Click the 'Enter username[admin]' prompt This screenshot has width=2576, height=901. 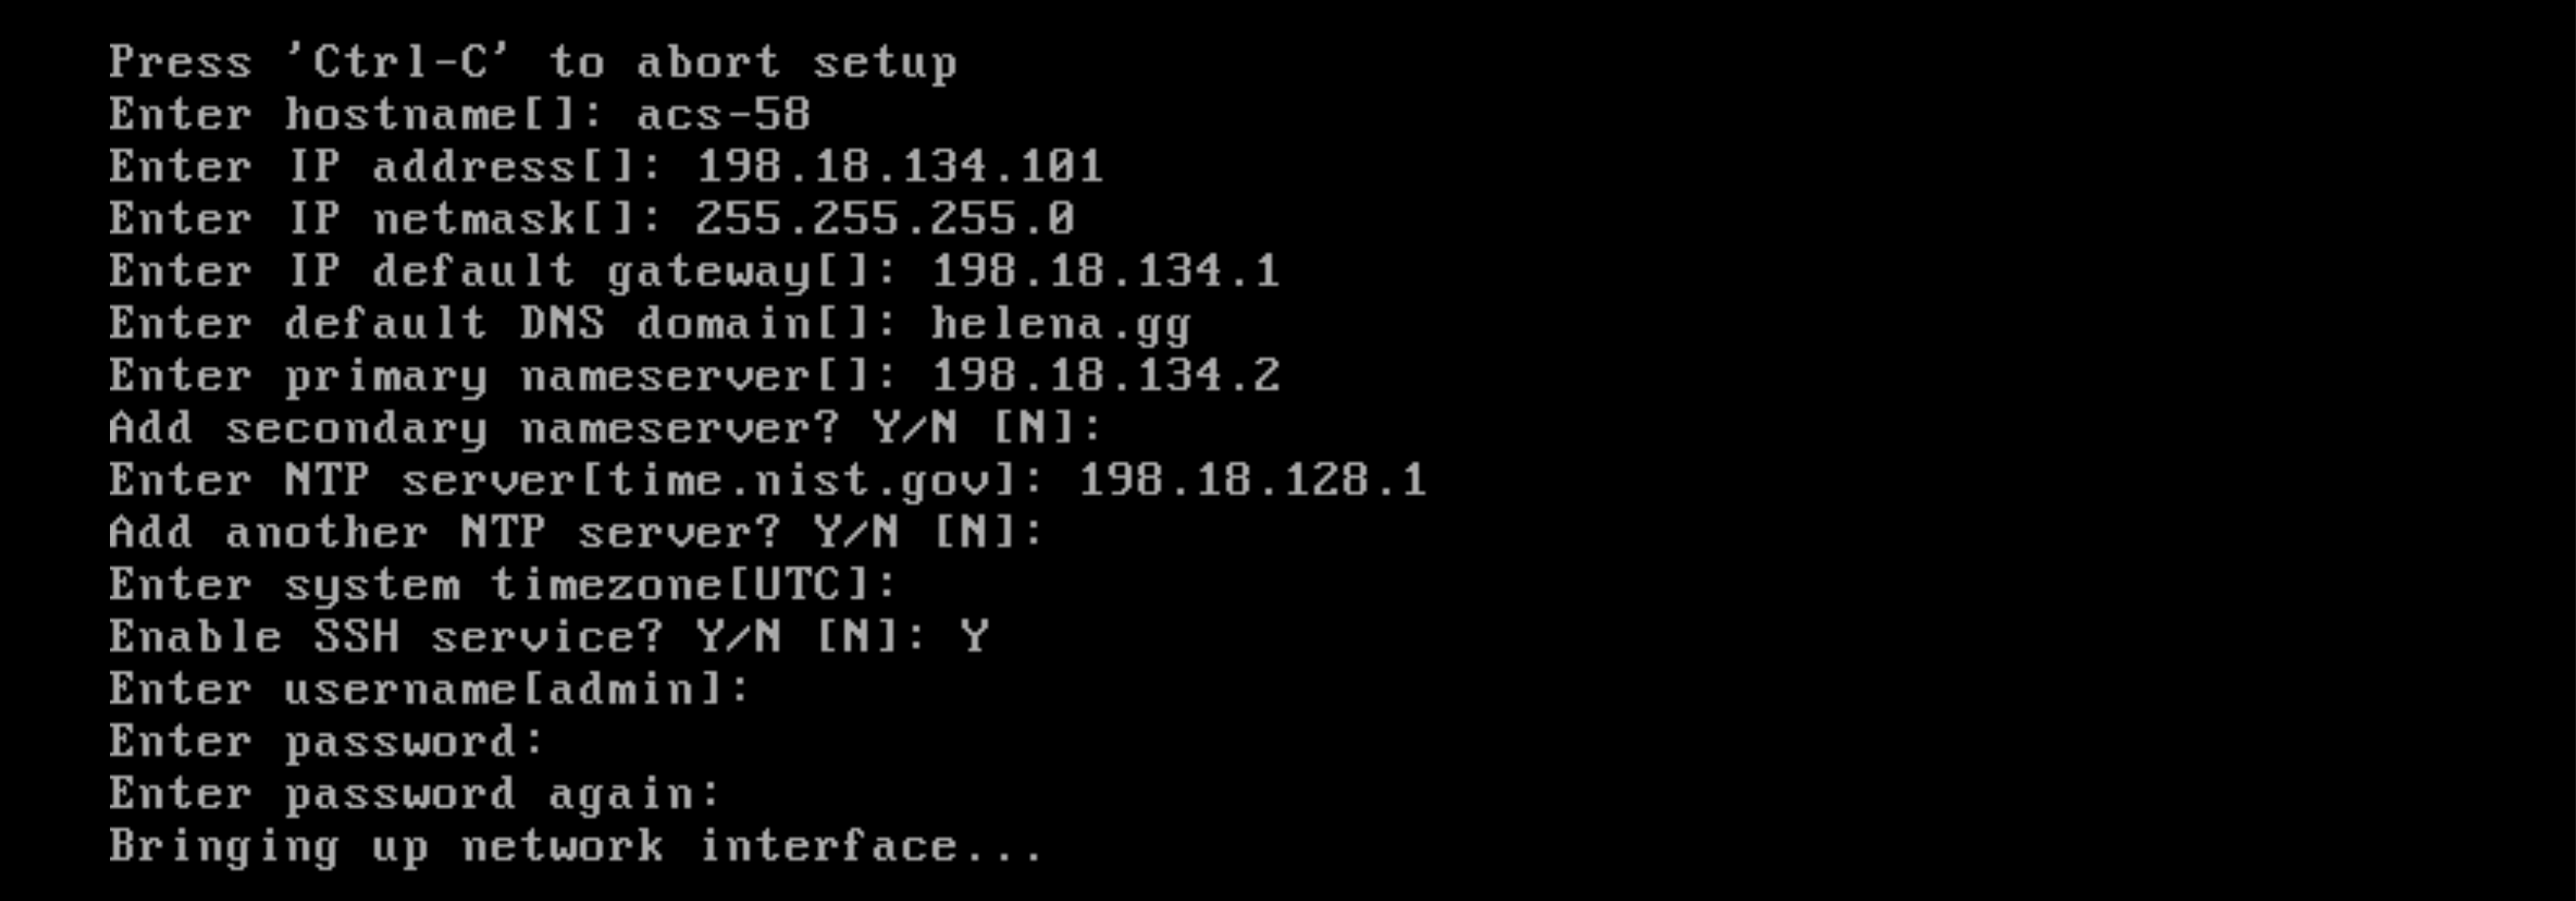(429, 689)
